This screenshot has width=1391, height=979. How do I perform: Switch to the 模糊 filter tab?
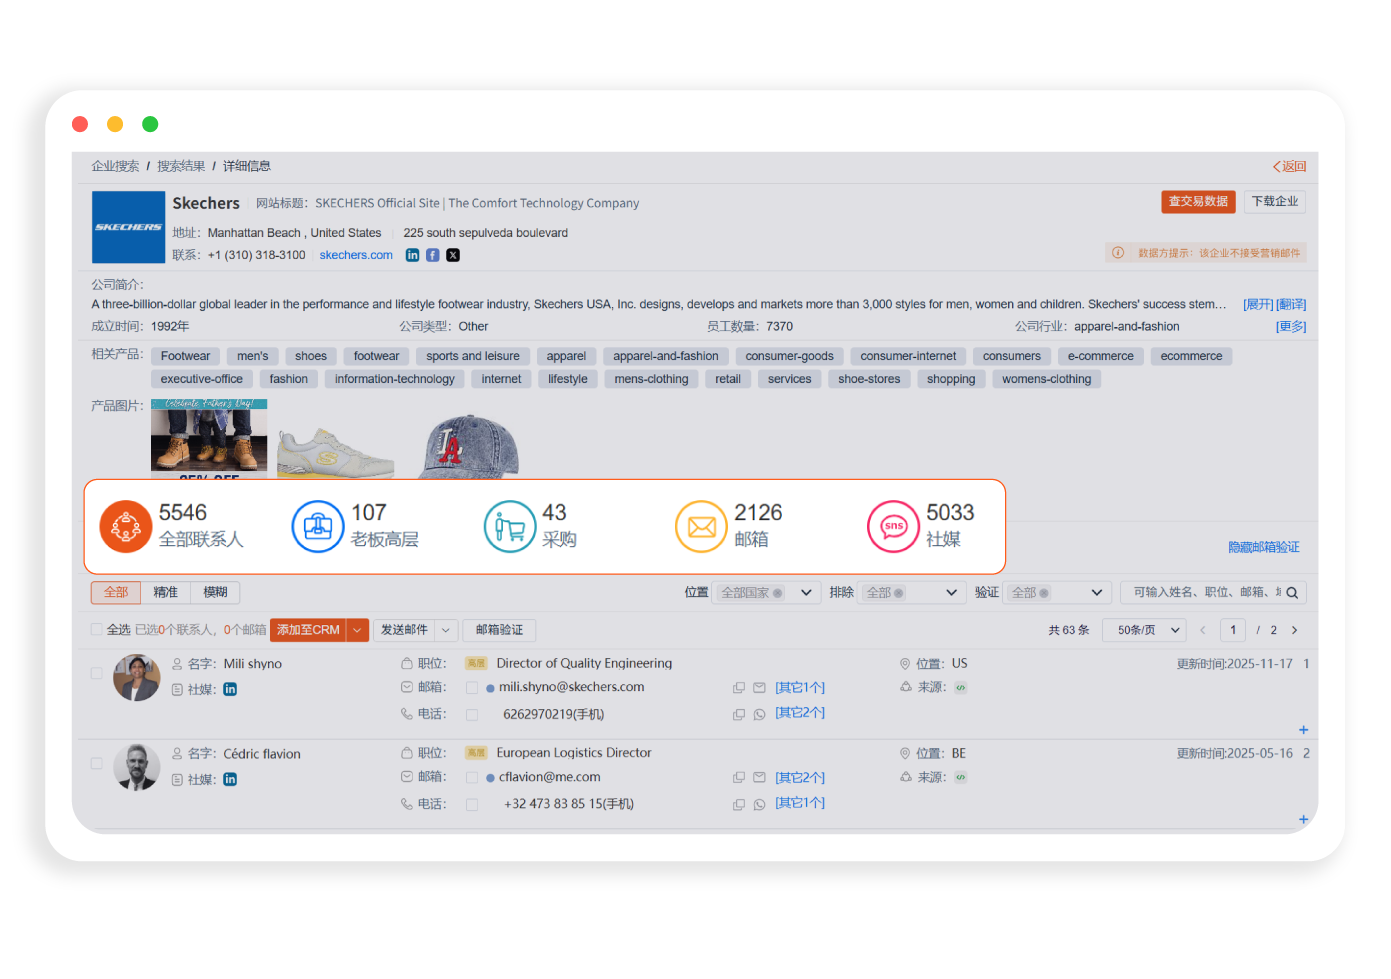pos(215,593)
